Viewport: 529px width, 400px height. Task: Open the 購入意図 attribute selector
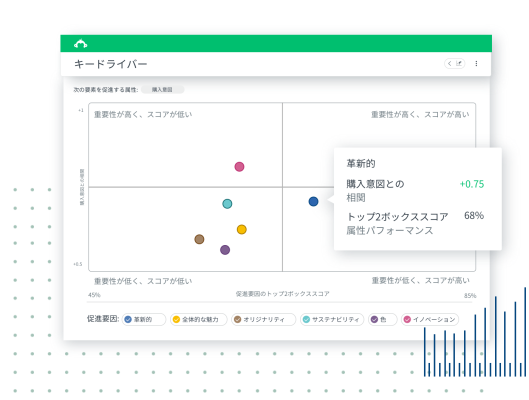click(x=162, y=89)
